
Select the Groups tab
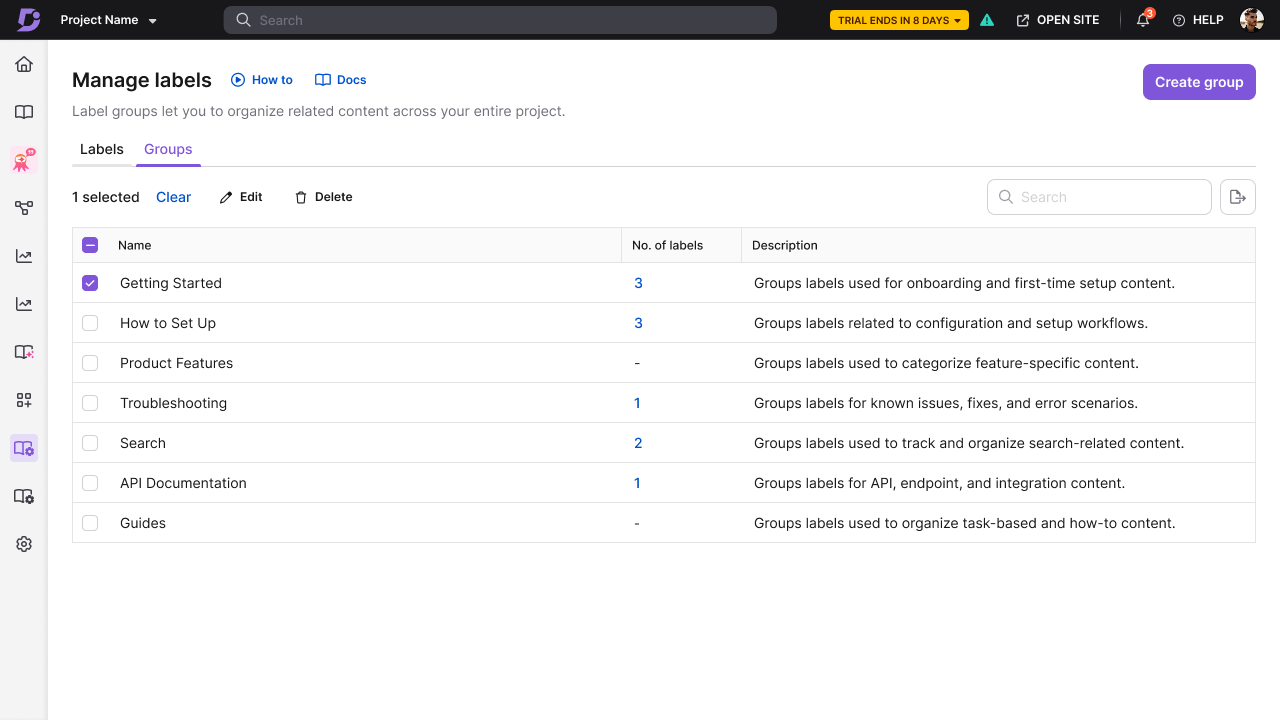click(x=168, y=149)
